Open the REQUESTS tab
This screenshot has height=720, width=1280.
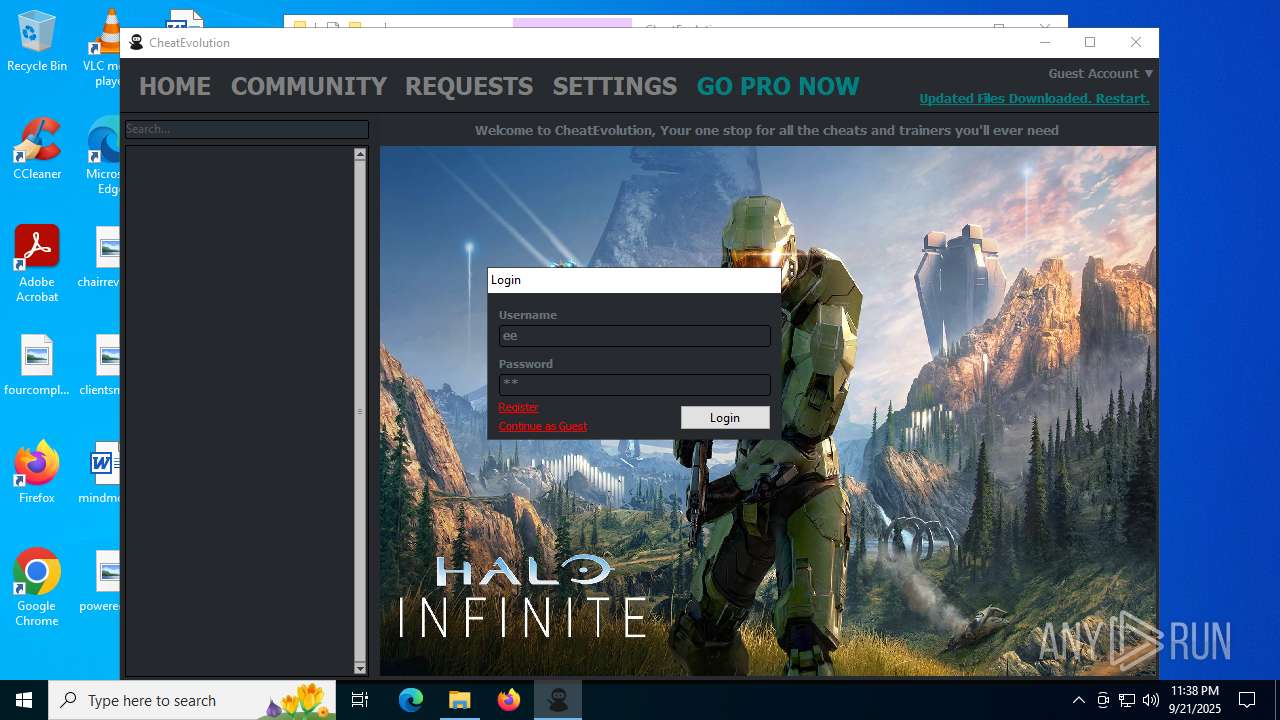coord(469,87)
